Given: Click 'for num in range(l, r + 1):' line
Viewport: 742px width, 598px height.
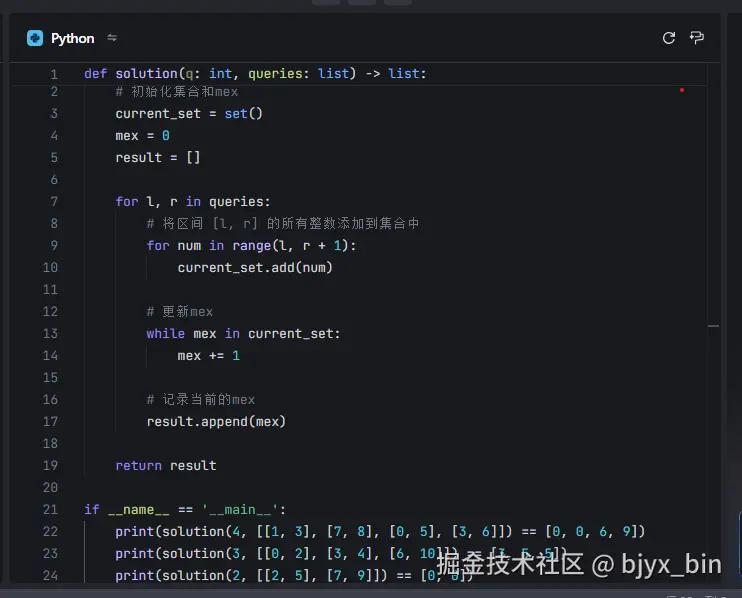Looking at the screenshot, I should [251, 246].
